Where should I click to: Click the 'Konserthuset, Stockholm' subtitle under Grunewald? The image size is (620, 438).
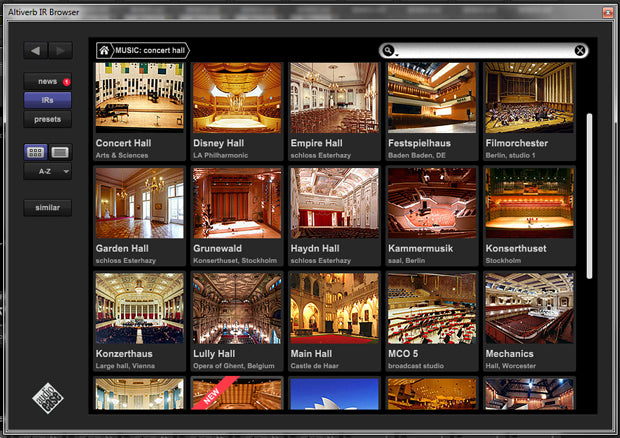click(x=235, y=261)
